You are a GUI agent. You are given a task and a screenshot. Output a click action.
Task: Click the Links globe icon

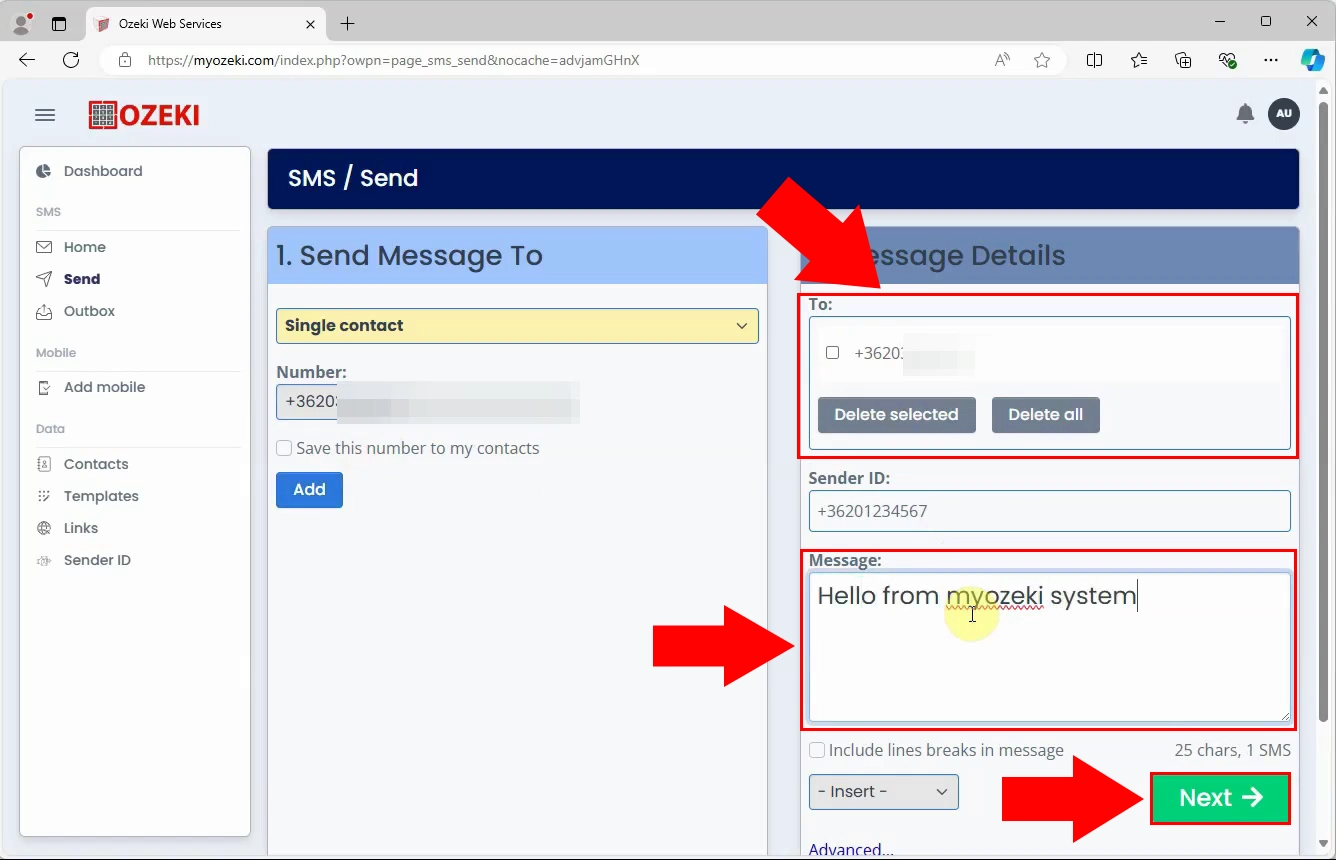tap(44, 528)
